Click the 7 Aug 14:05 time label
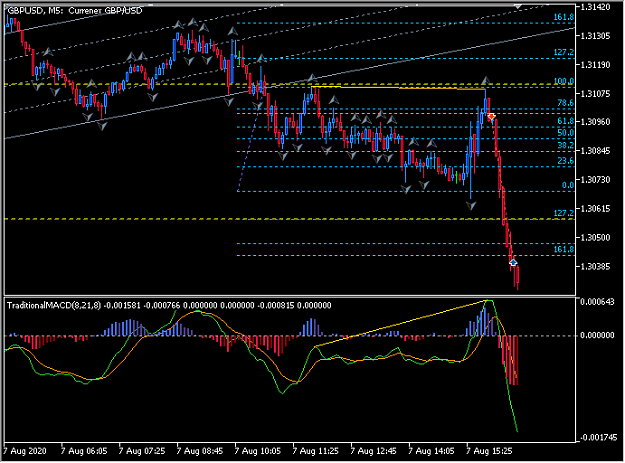 431,451
